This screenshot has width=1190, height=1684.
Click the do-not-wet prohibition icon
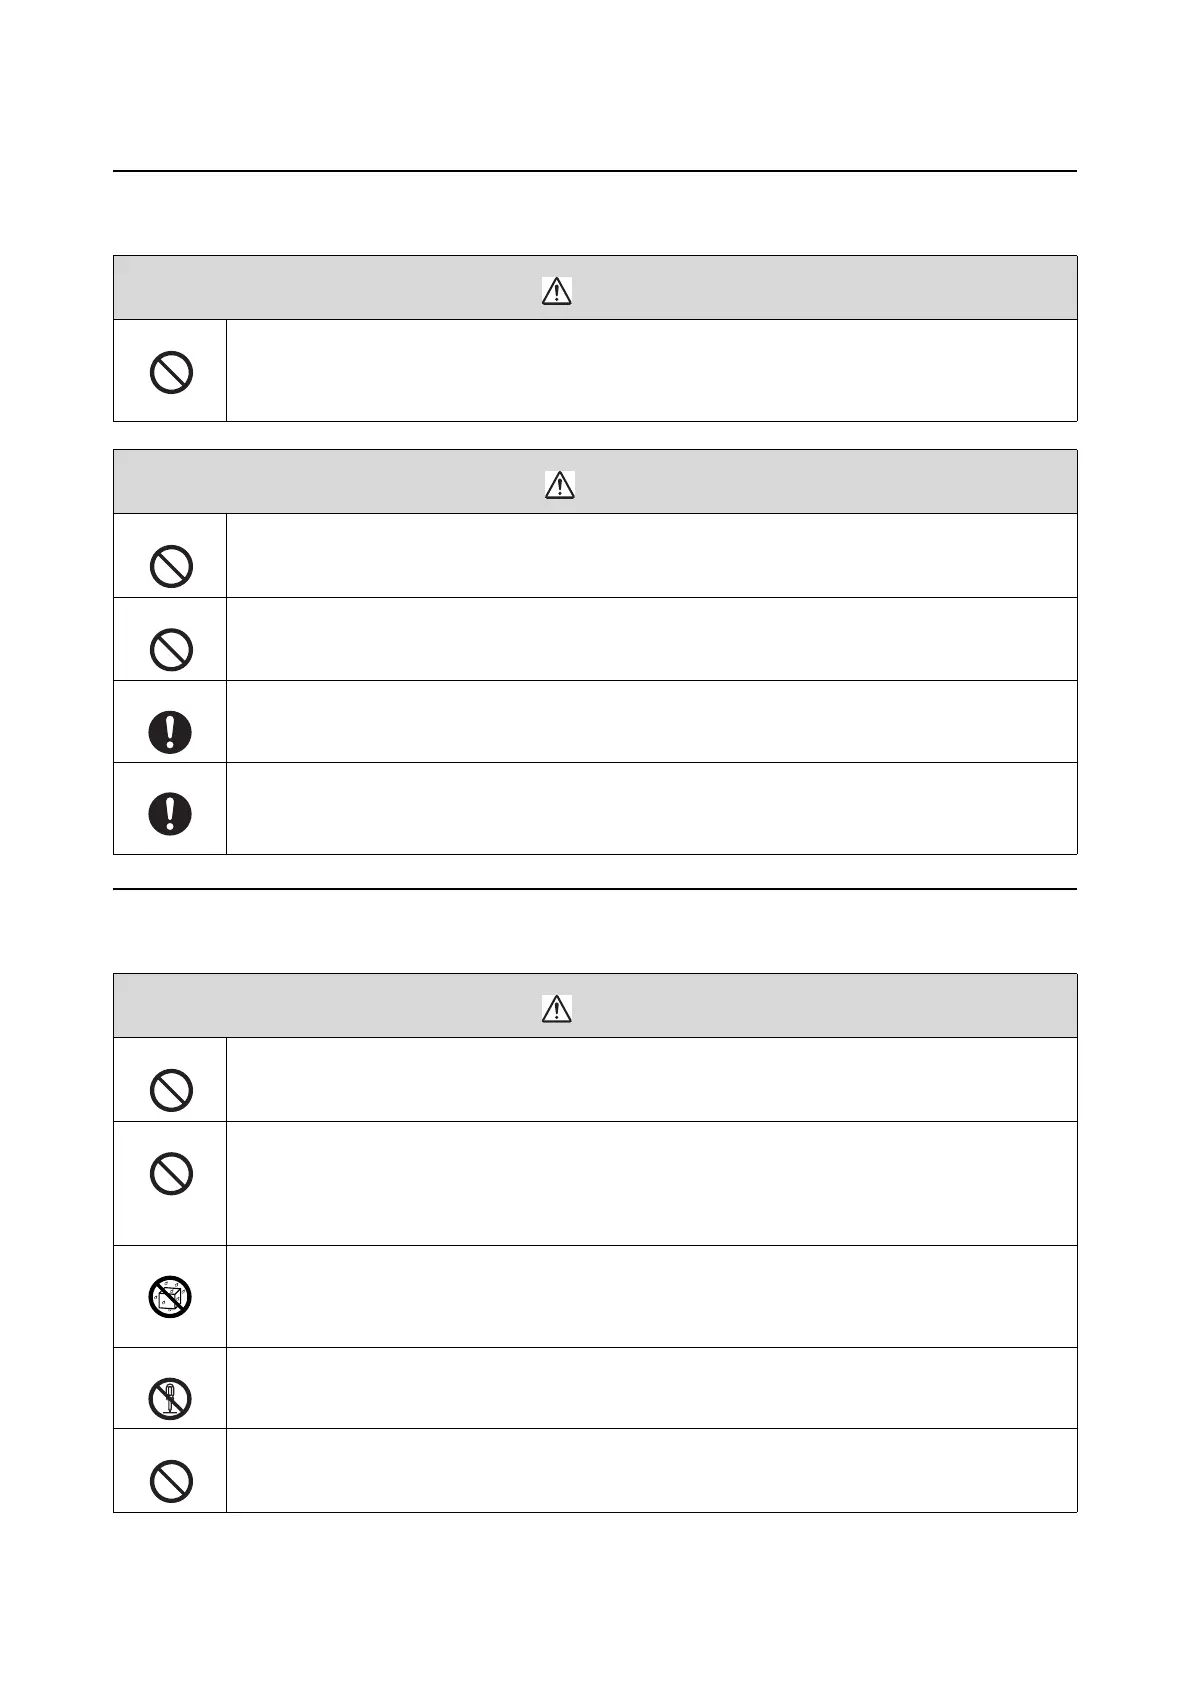[x=170, y=1297]
